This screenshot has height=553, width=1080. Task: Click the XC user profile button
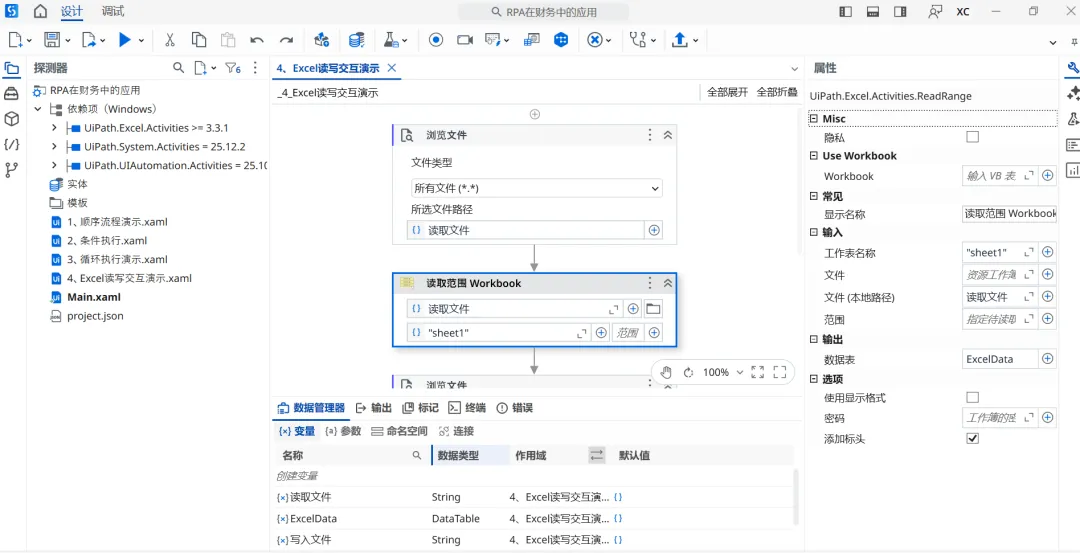pos(963,12)
